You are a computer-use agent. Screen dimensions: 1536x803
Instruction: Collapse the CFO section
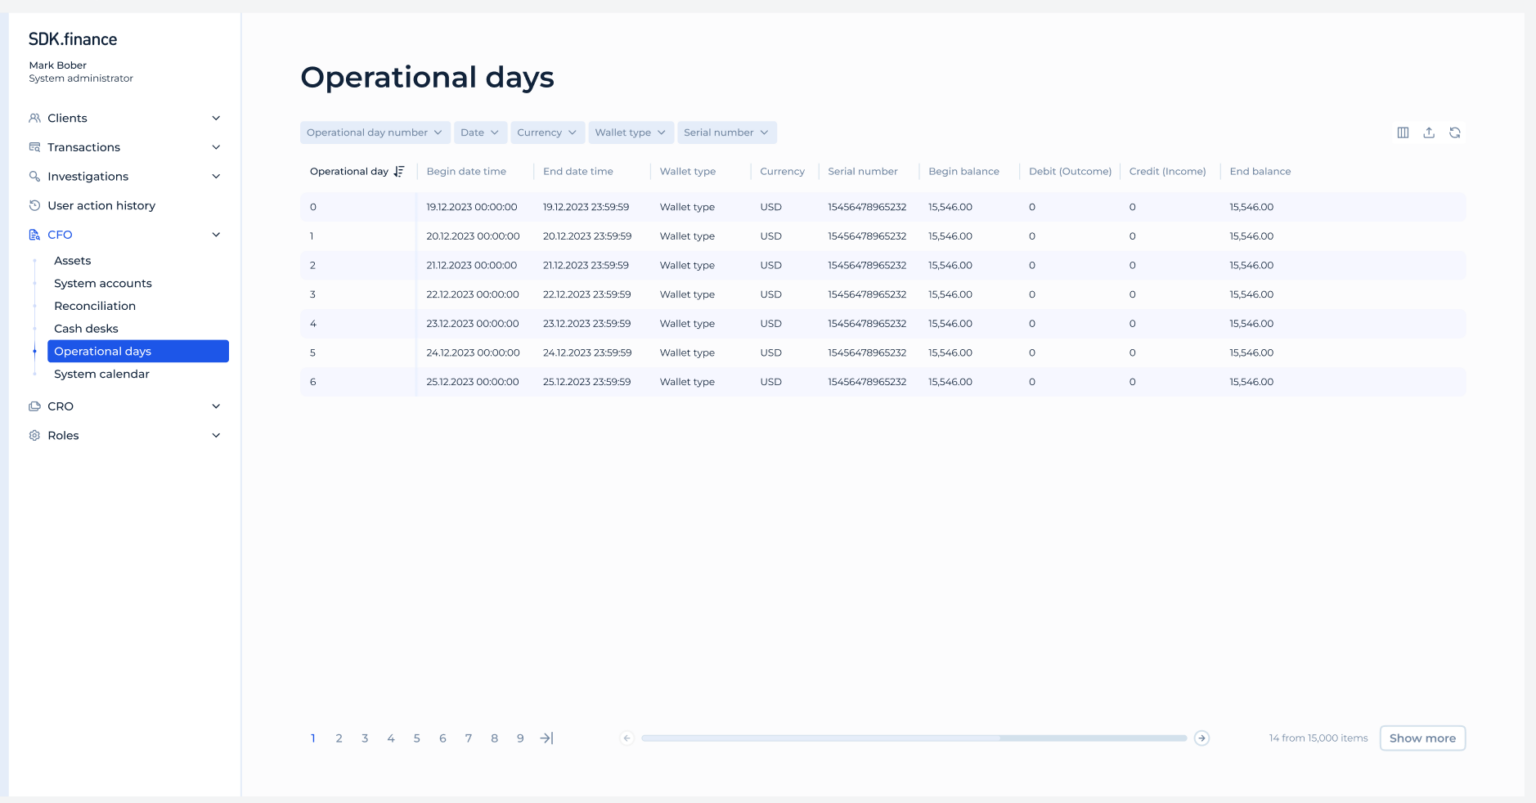(214, 234)
